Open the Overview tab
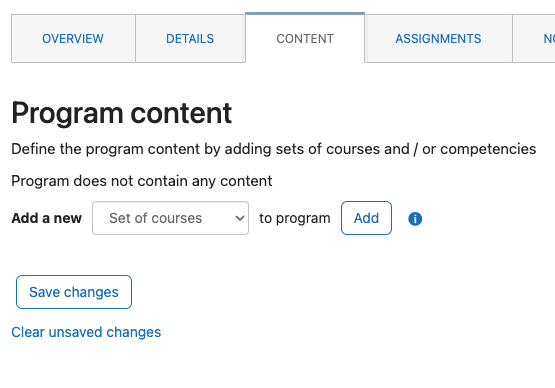The image size is (555, 388). point(73,39)
